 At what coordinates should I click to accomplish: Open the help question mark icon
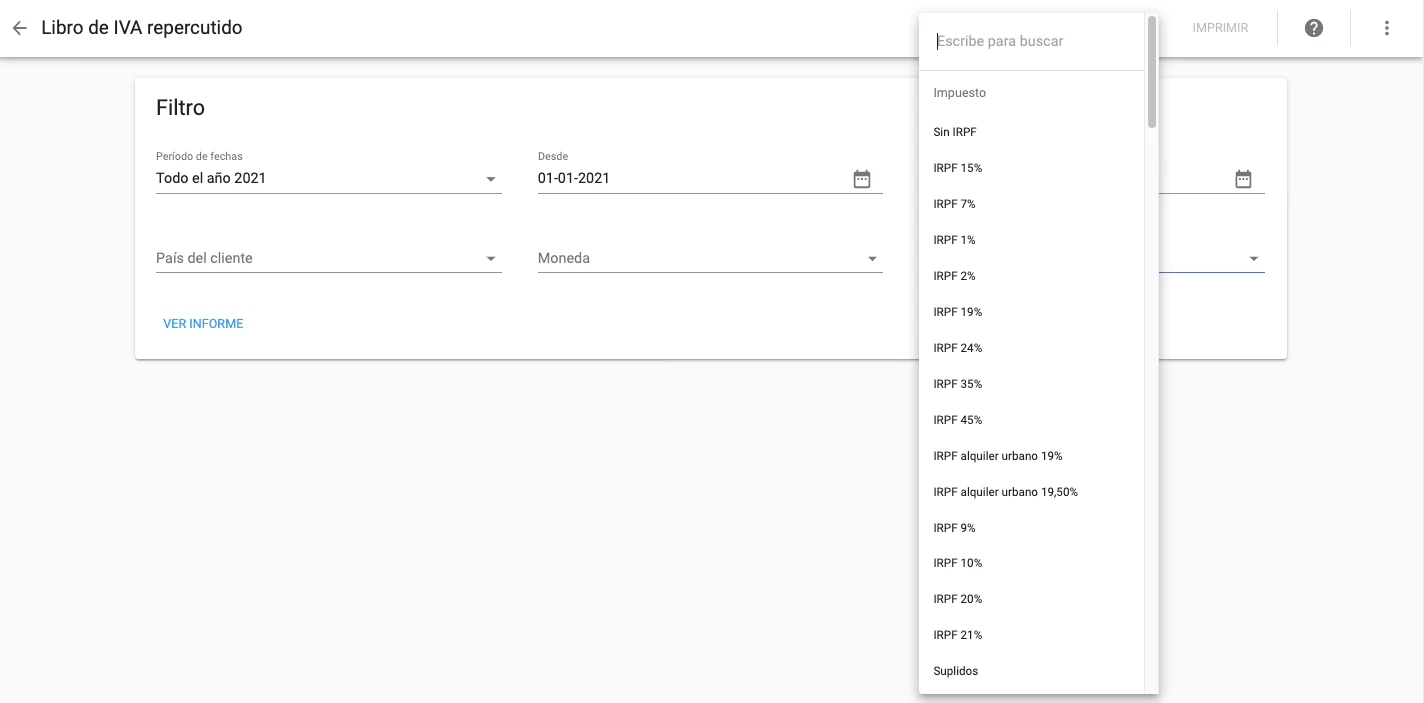pos(1314,28)
